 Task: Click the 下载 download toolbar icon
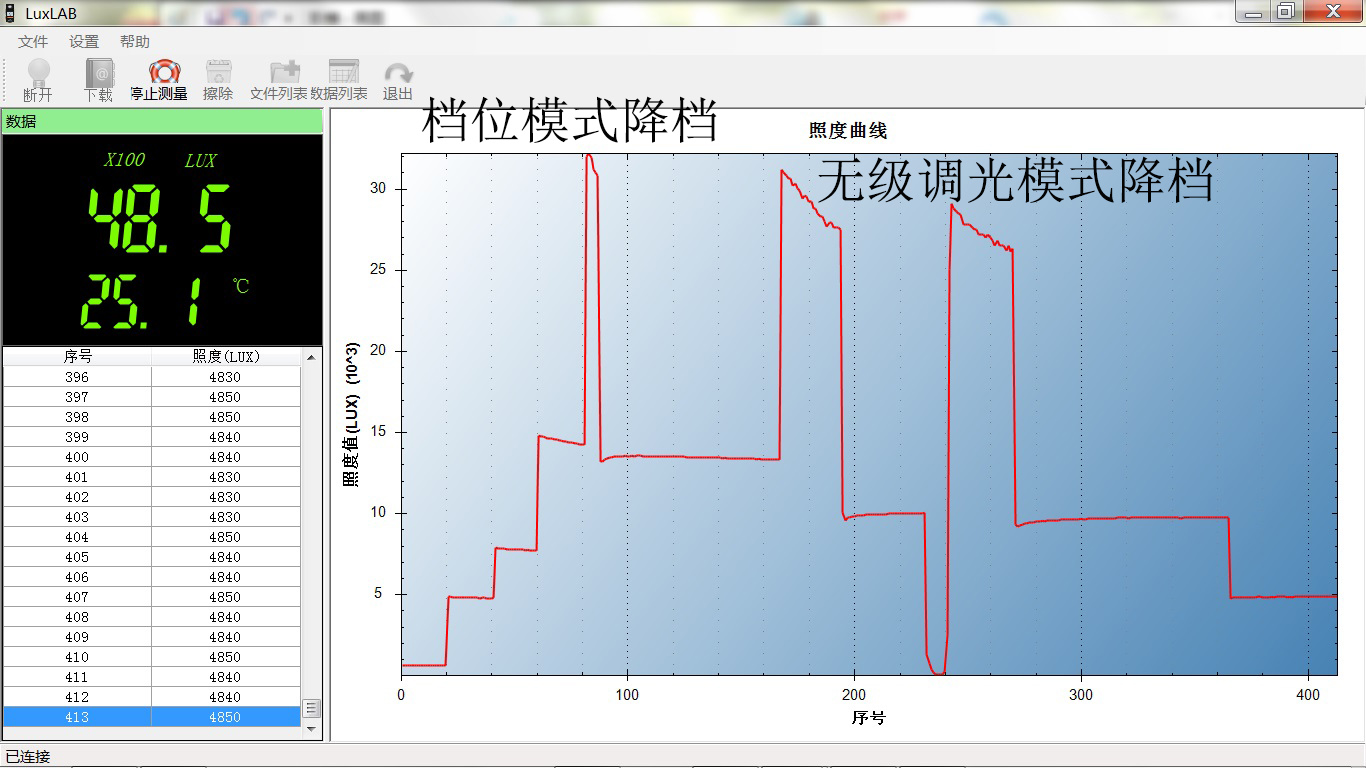pyautogui.click(x=98, y=80)
